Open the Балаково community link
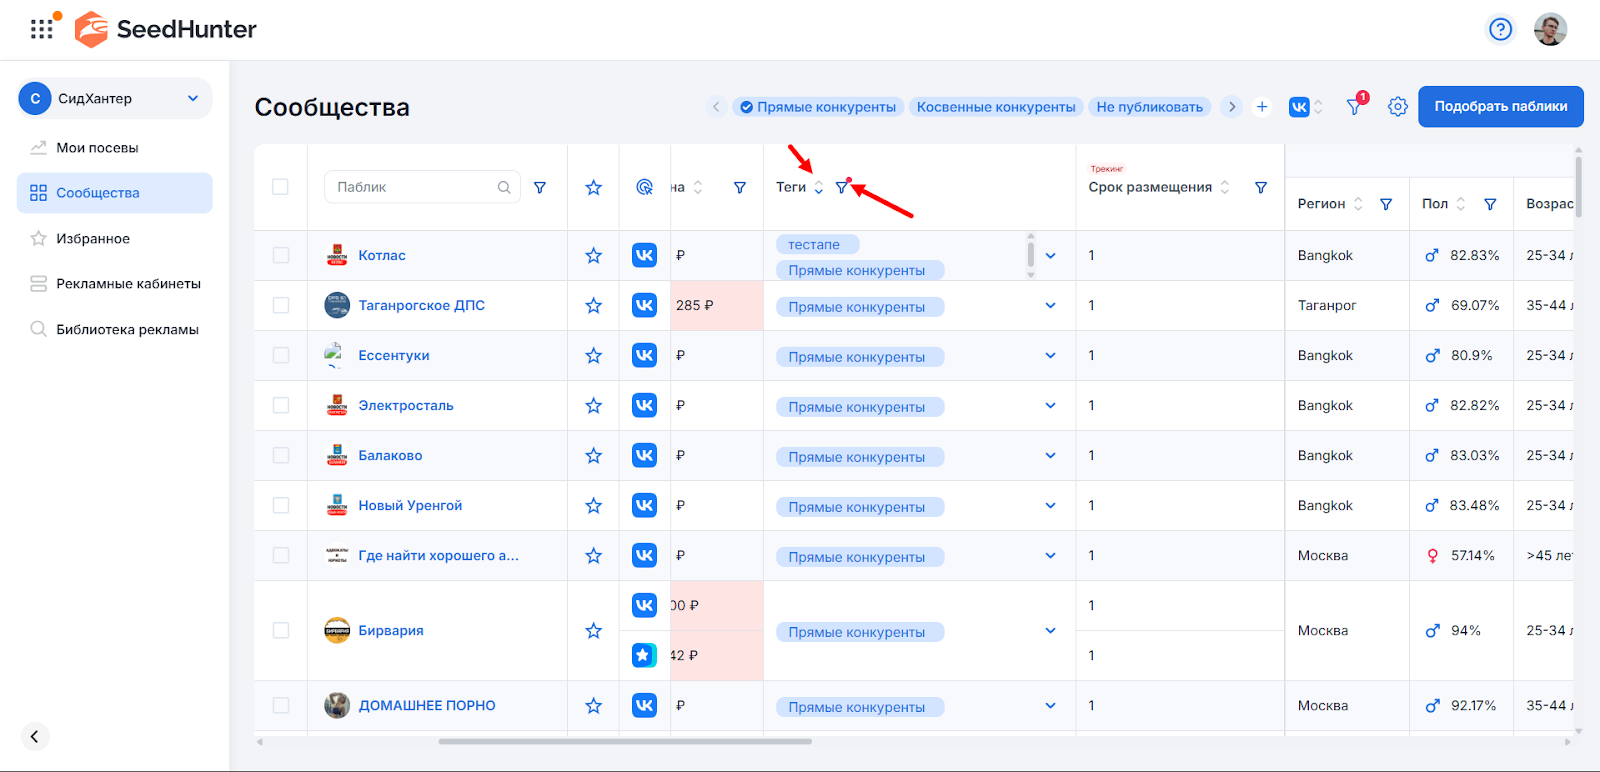 coord(390,456)
